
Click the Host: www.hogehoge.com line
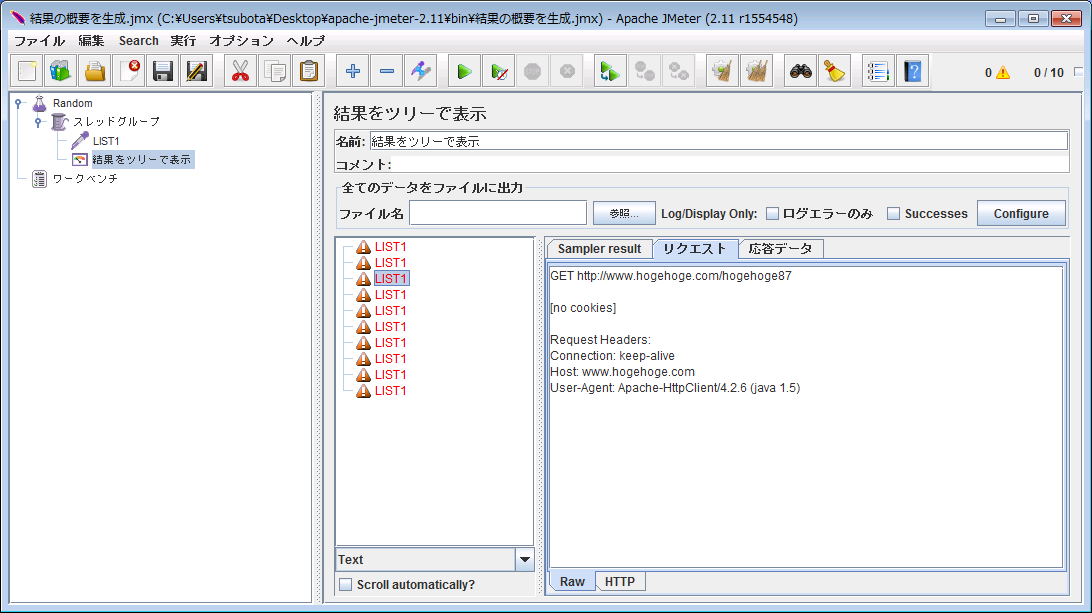(622, 372)
